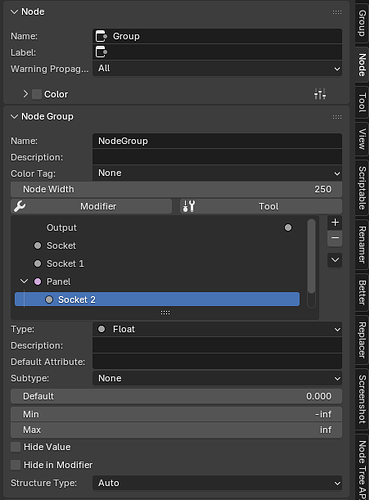Click the empty node Label field

coord(217,52)
